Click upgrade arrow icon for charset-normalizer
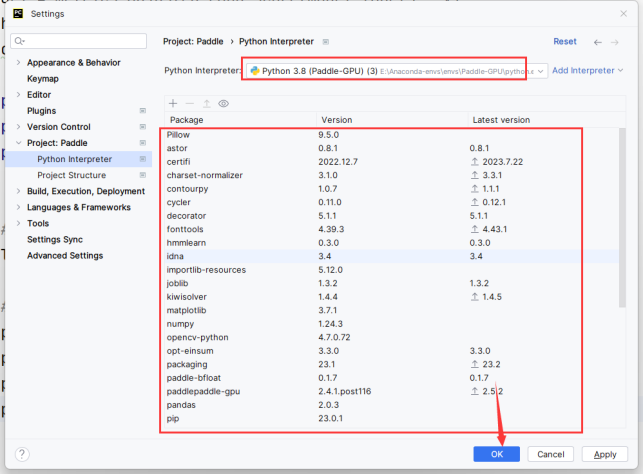 [x=474, y=175]
